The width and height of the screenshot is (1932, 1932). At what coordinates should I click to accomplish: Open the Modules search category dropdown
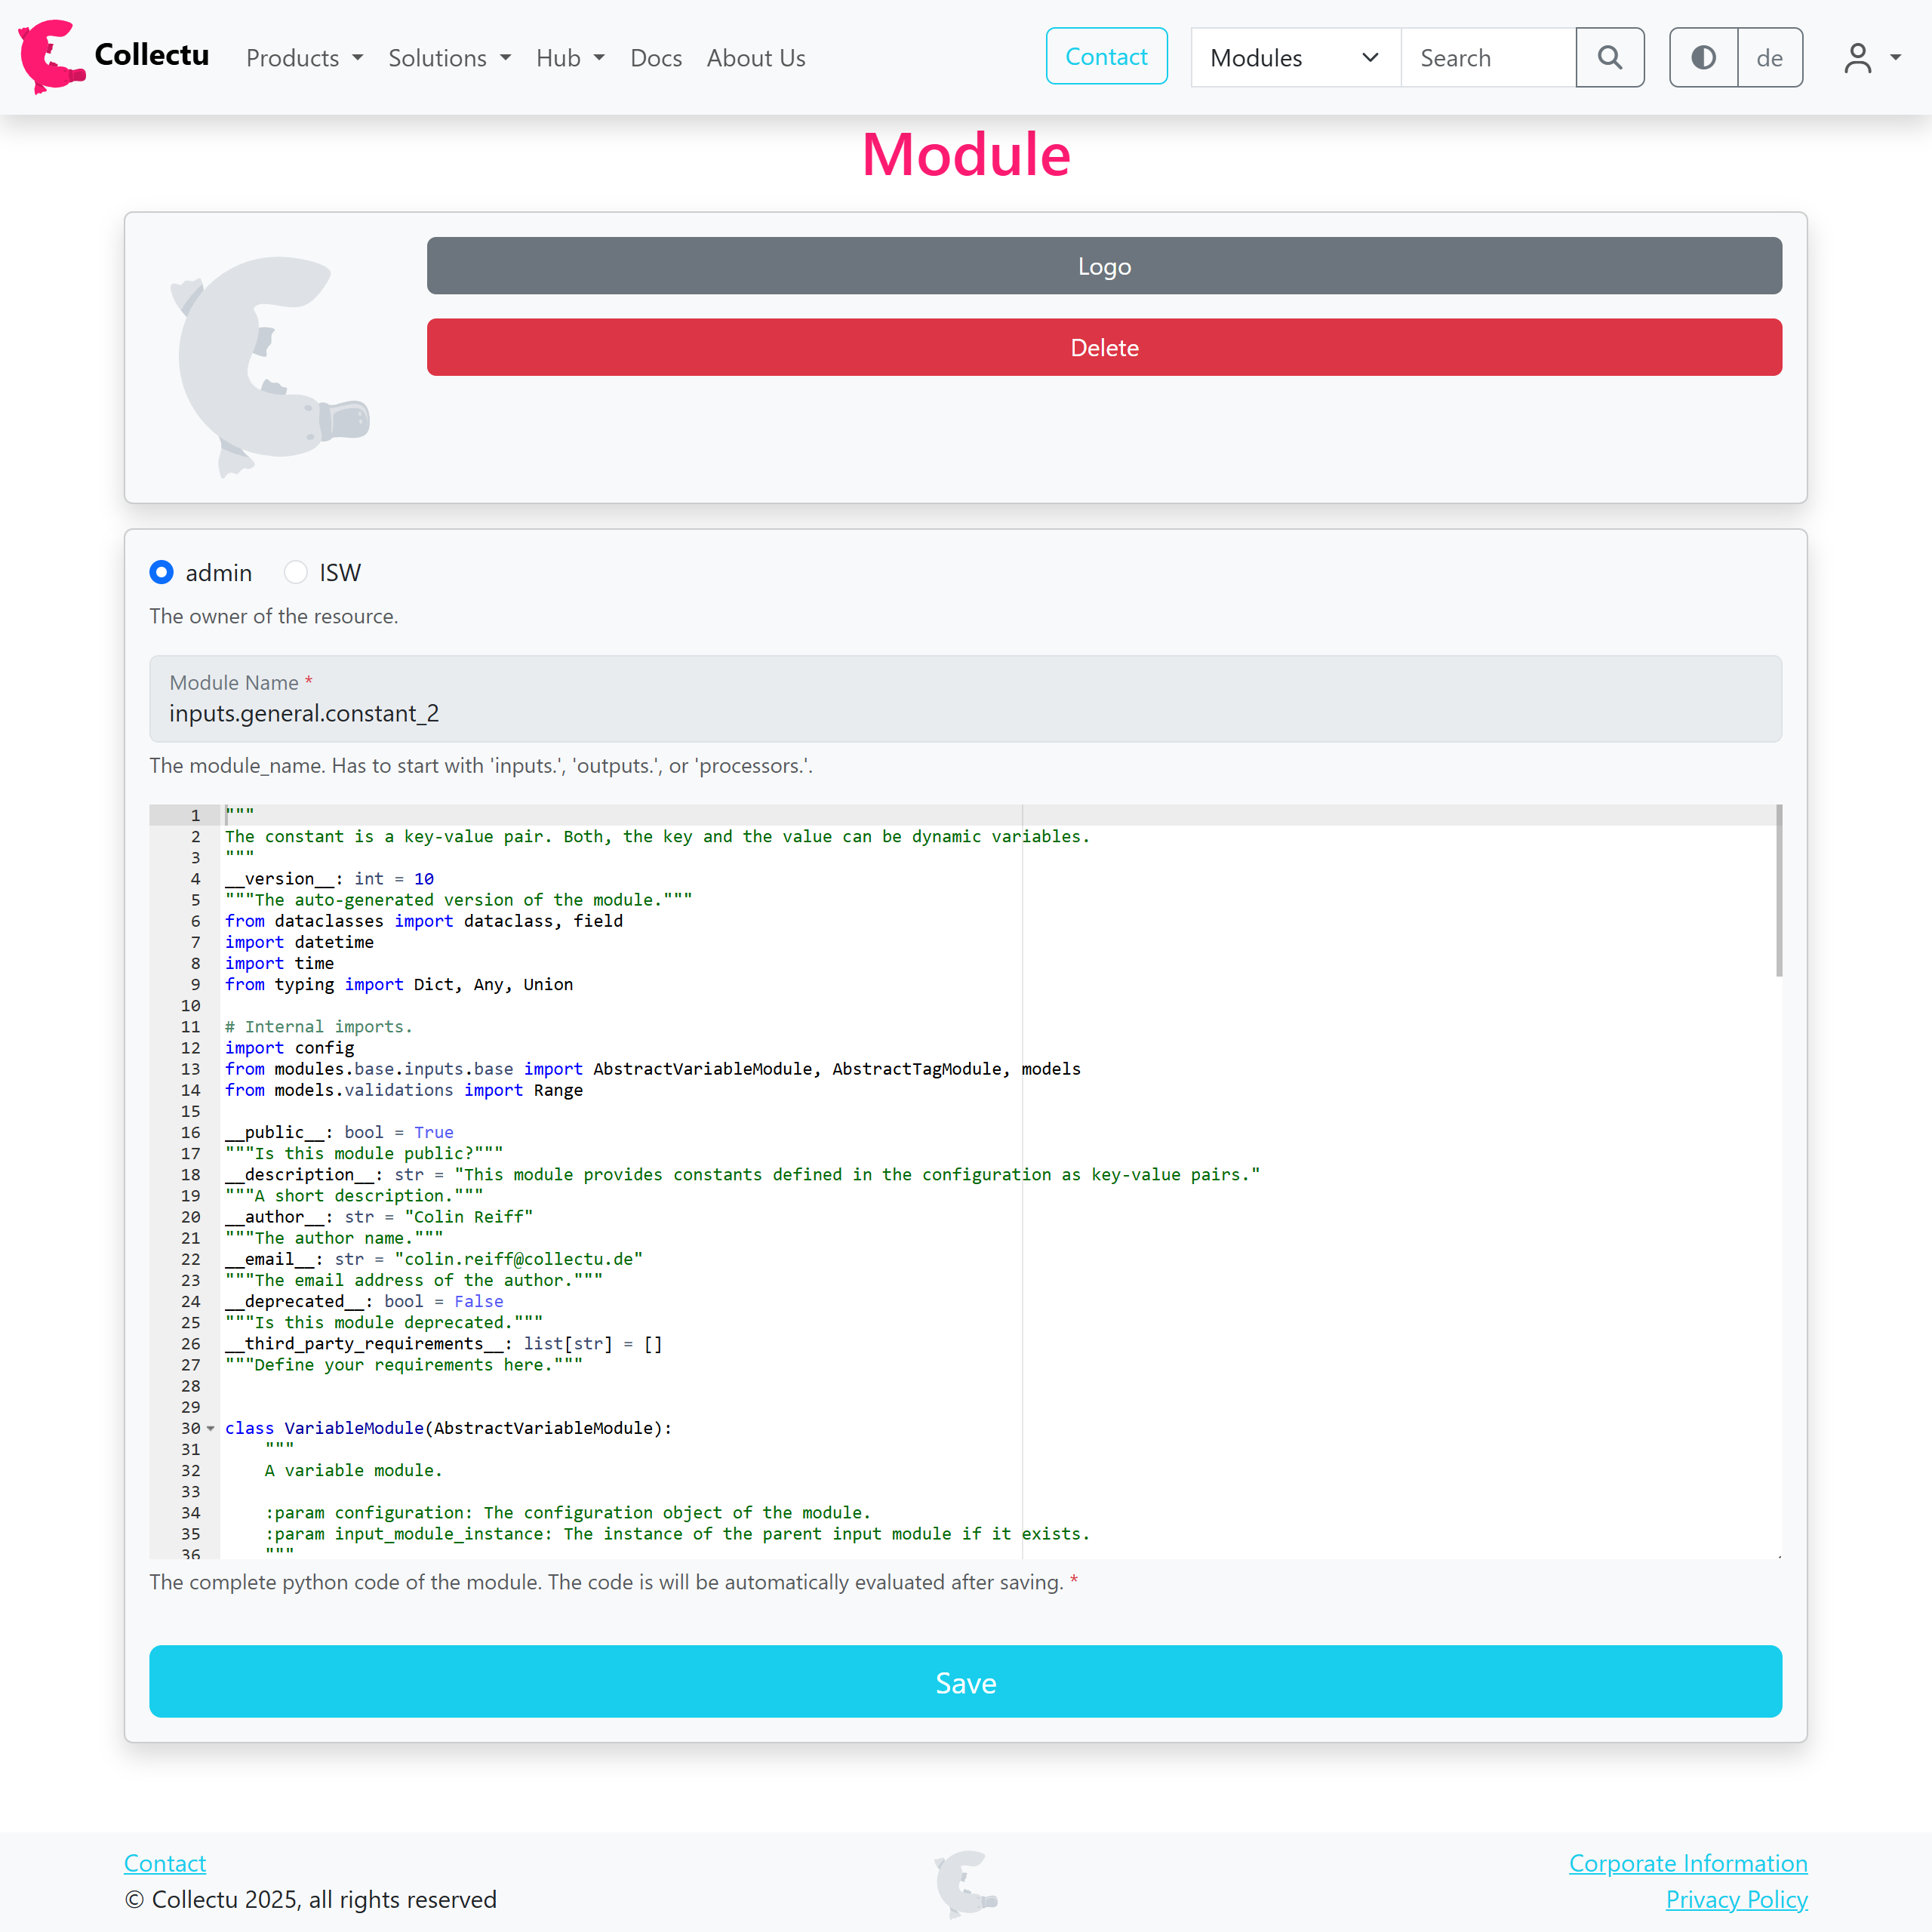pos(1294,58)
